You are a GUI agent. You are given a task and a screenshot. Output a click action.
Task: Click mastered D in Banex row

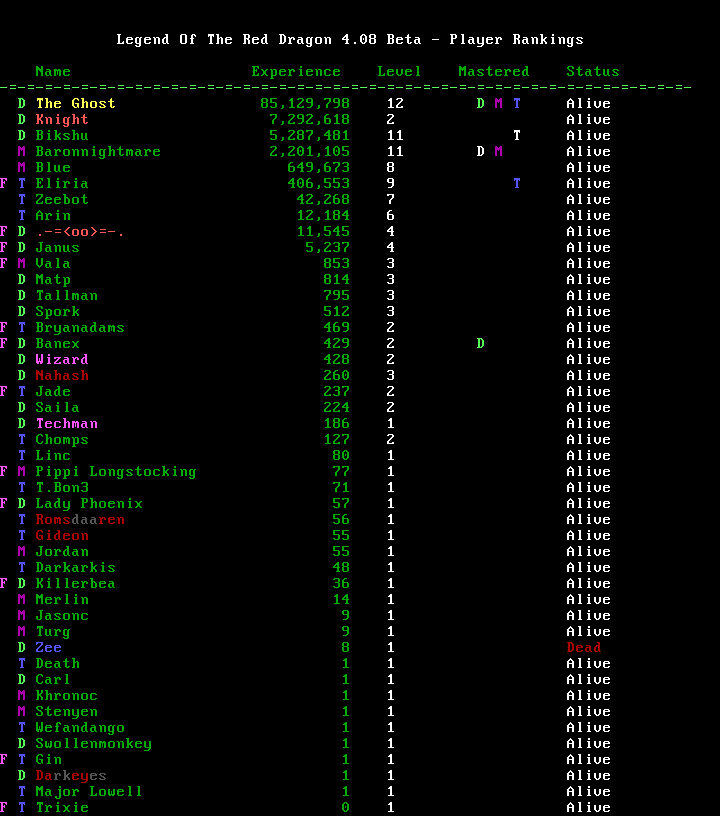click(x=480, y=343)
